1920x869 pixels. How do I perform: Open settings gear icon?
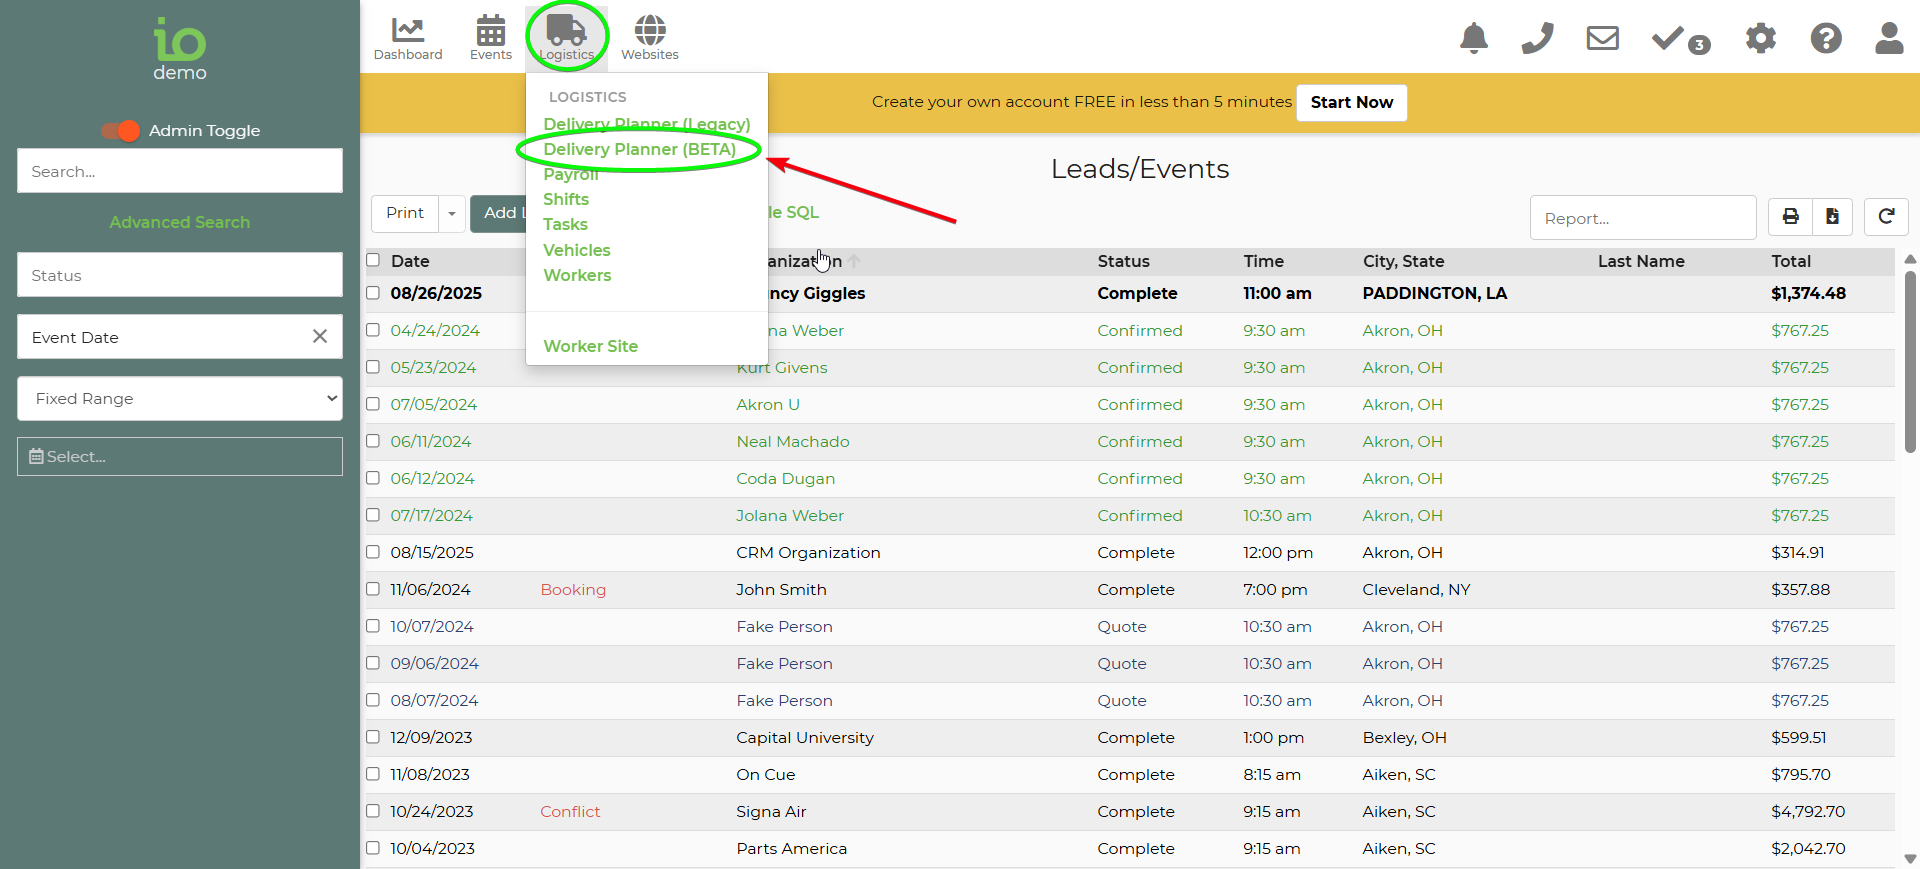1760,39
